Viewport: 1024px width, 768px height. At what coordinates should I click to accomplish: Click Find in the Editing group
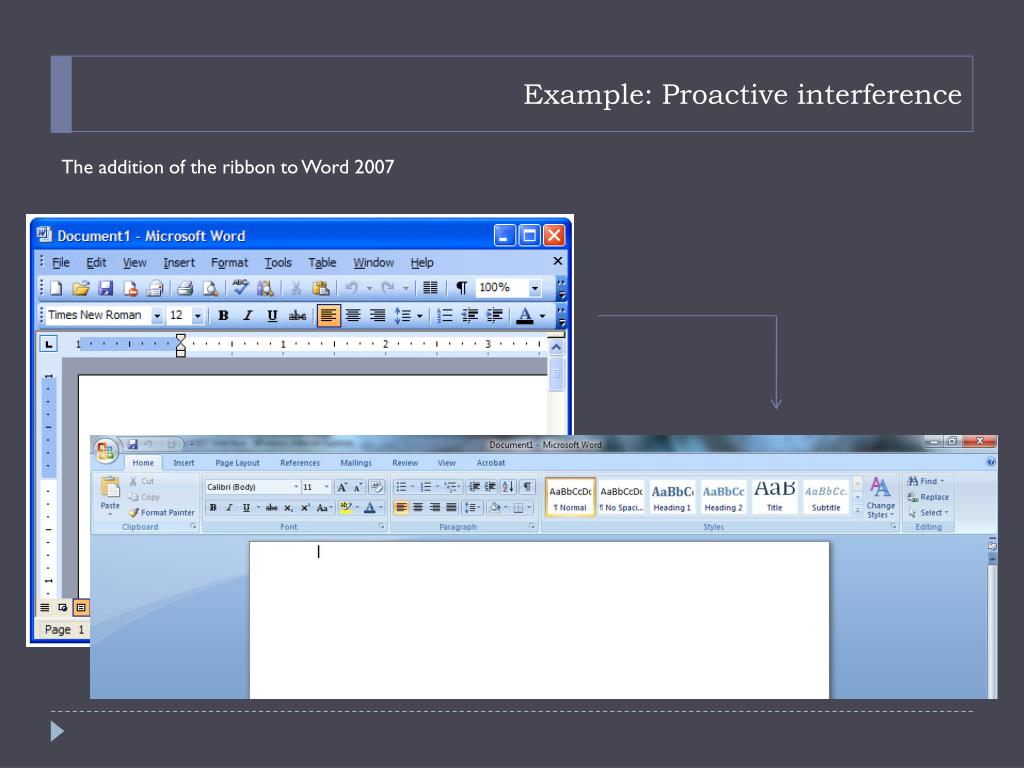pos(925,481)
